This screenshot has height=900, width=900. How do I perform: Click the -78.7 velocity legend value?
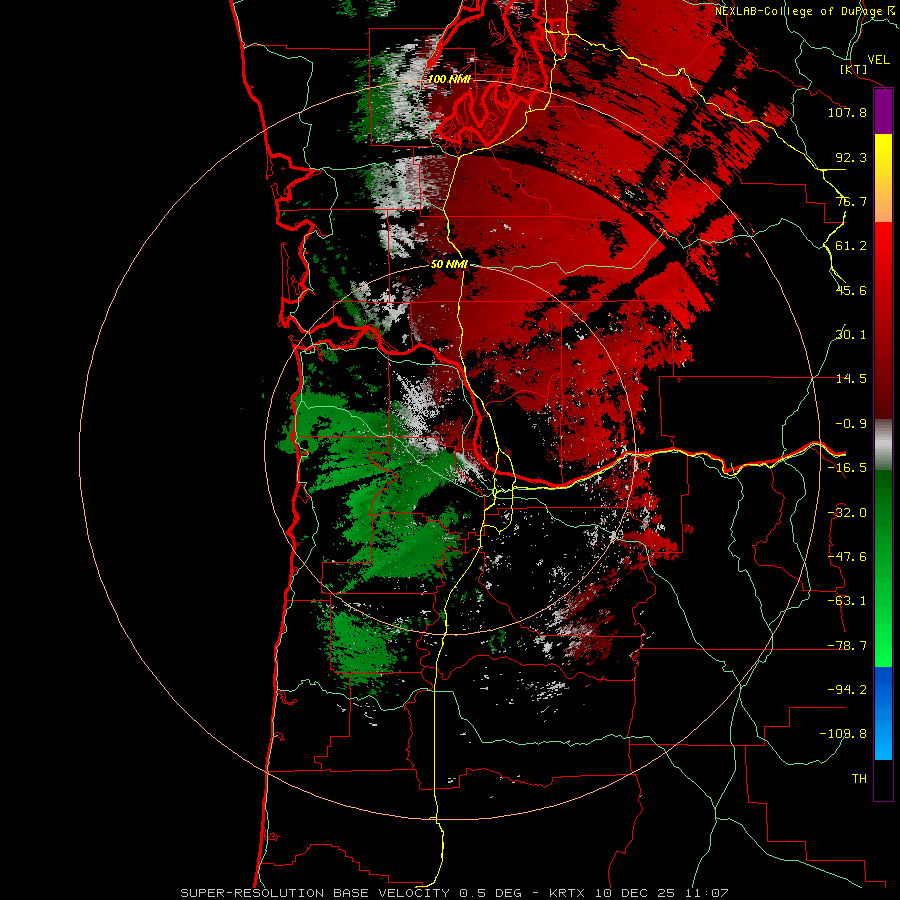(x=847, y=646)
